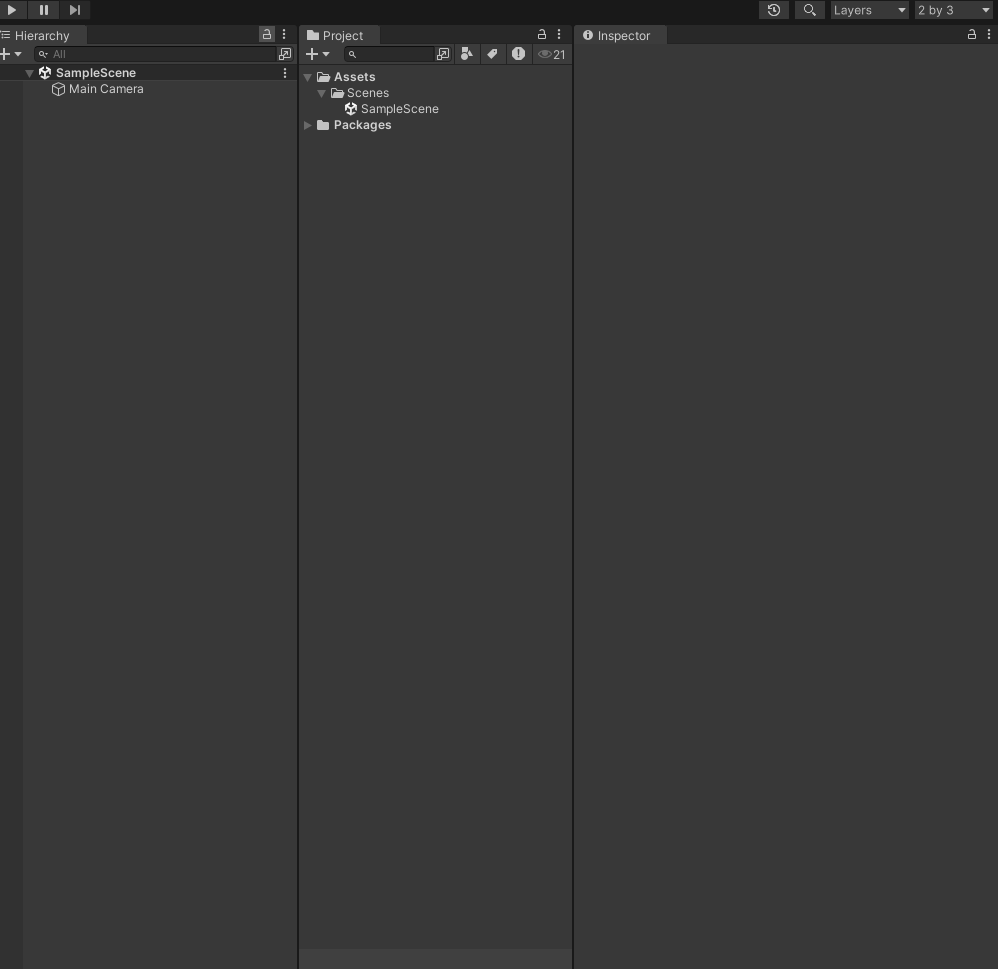
Task: Switch to the Hierarchy tab
Action: (42, 36)
